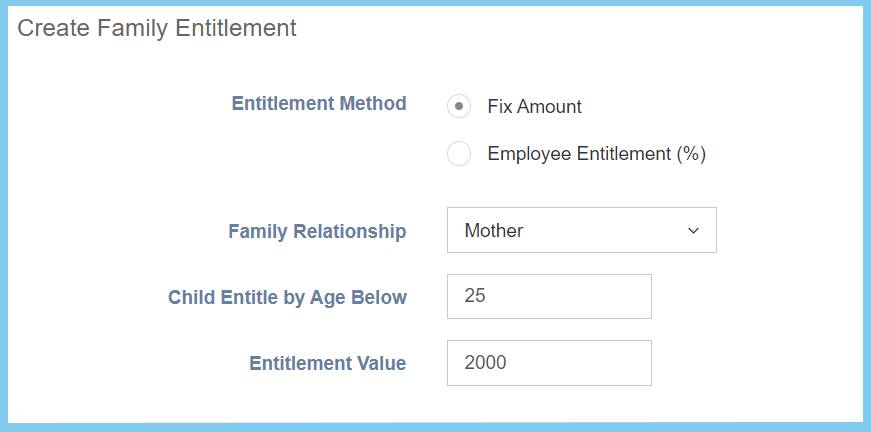Click the "Fix Amount" option label

tap(534, 106)
